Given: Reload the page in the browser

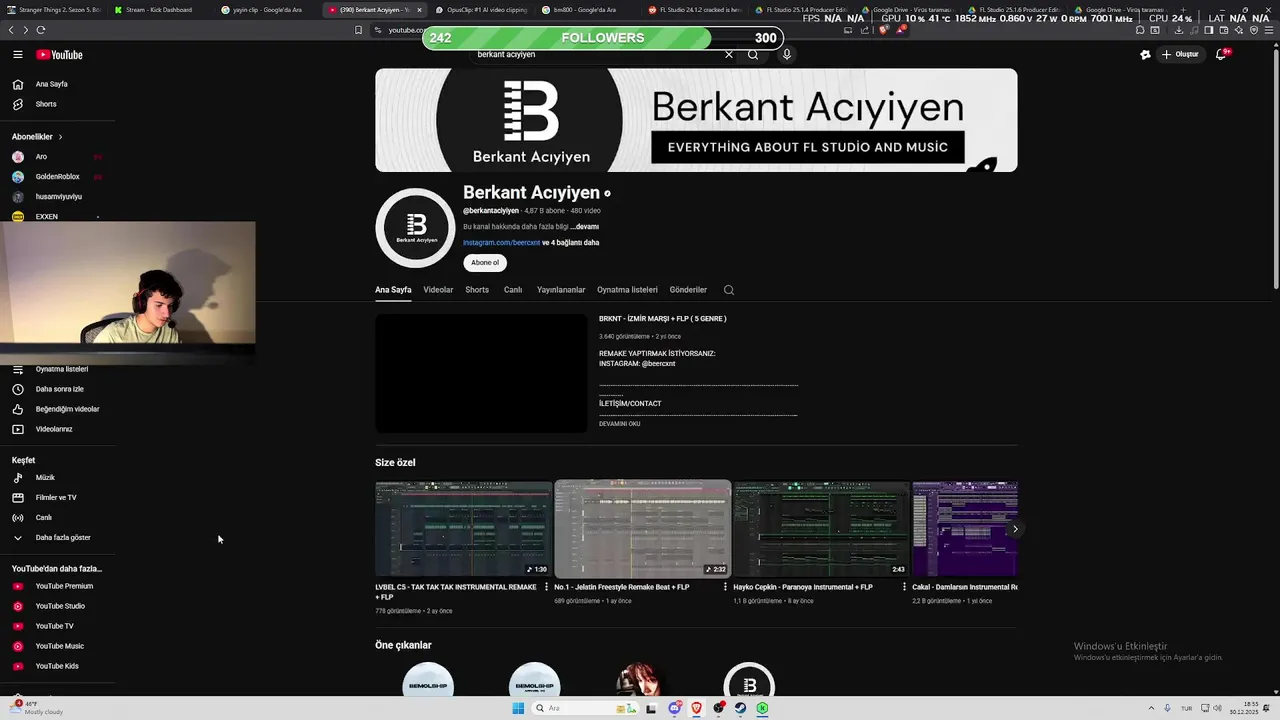Looking at the screenshot, I should tap(41, 30).
